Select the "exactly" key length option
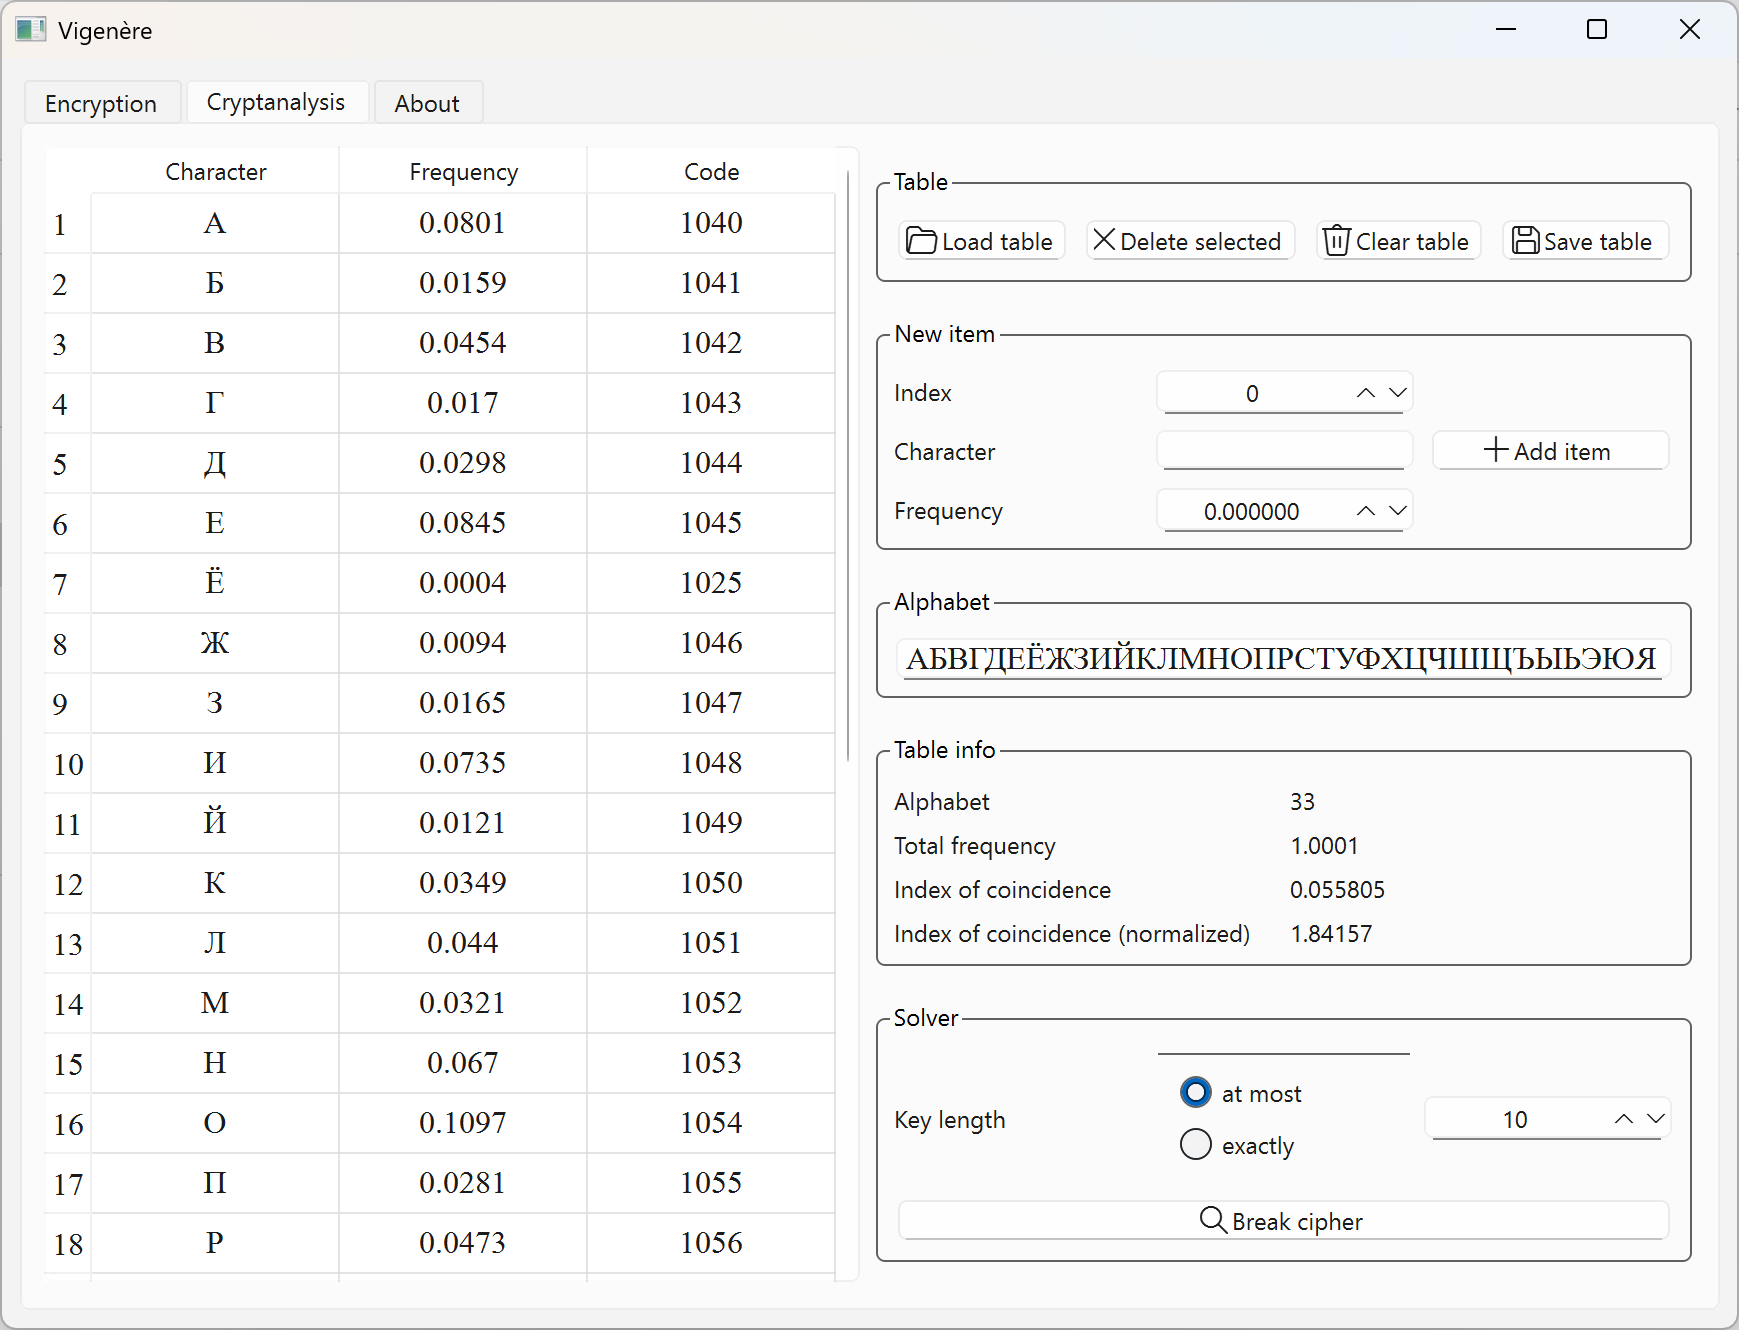Image resolution: width=1739 pixels, height=1330 pixels. [x=1196, y=1144]
